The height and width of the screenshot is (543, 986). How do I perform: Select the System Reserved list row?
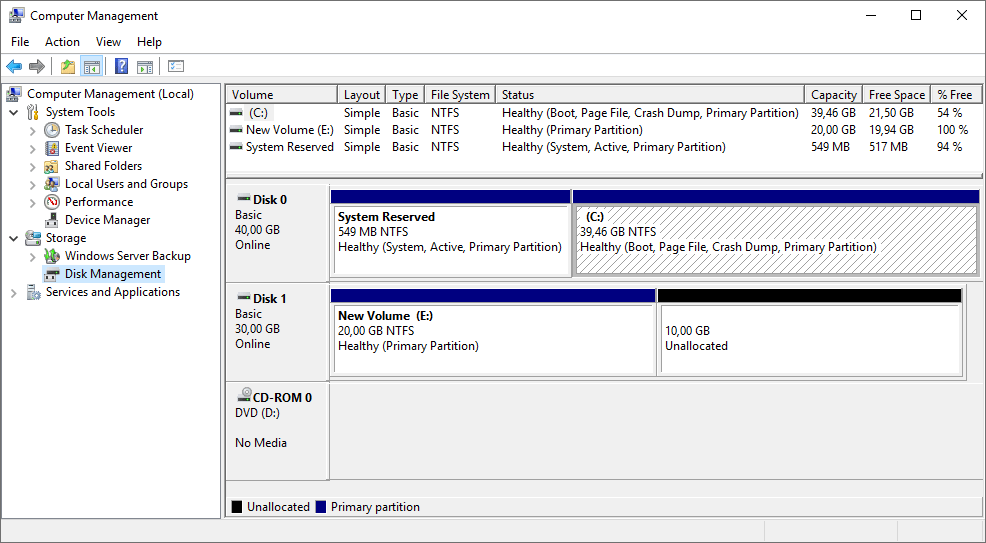tap(604, 147)
